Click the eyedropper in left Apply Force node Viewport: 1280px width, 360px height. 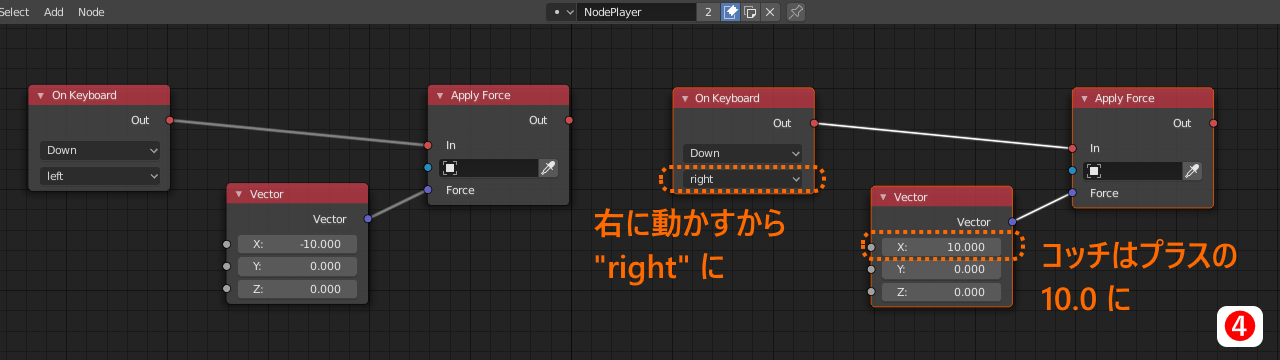point(548,168)
